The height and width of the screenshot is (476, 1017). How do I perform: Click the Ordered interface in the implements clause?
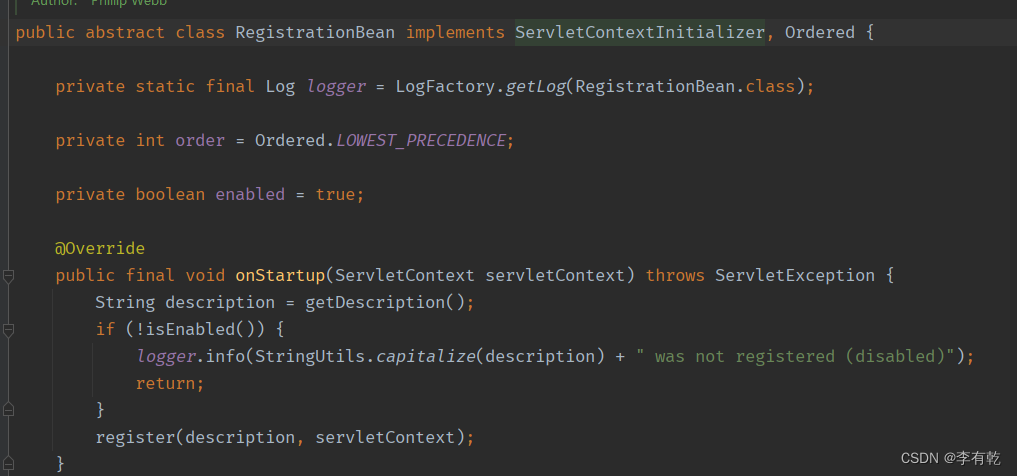pos(819,32)
